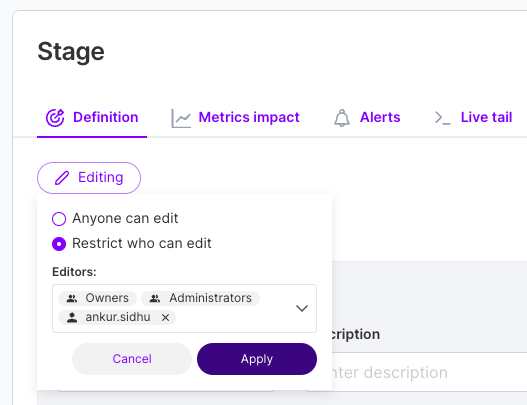
Task: Expand the Editors dropdown chevron
Action: click(x=302, y=308)
